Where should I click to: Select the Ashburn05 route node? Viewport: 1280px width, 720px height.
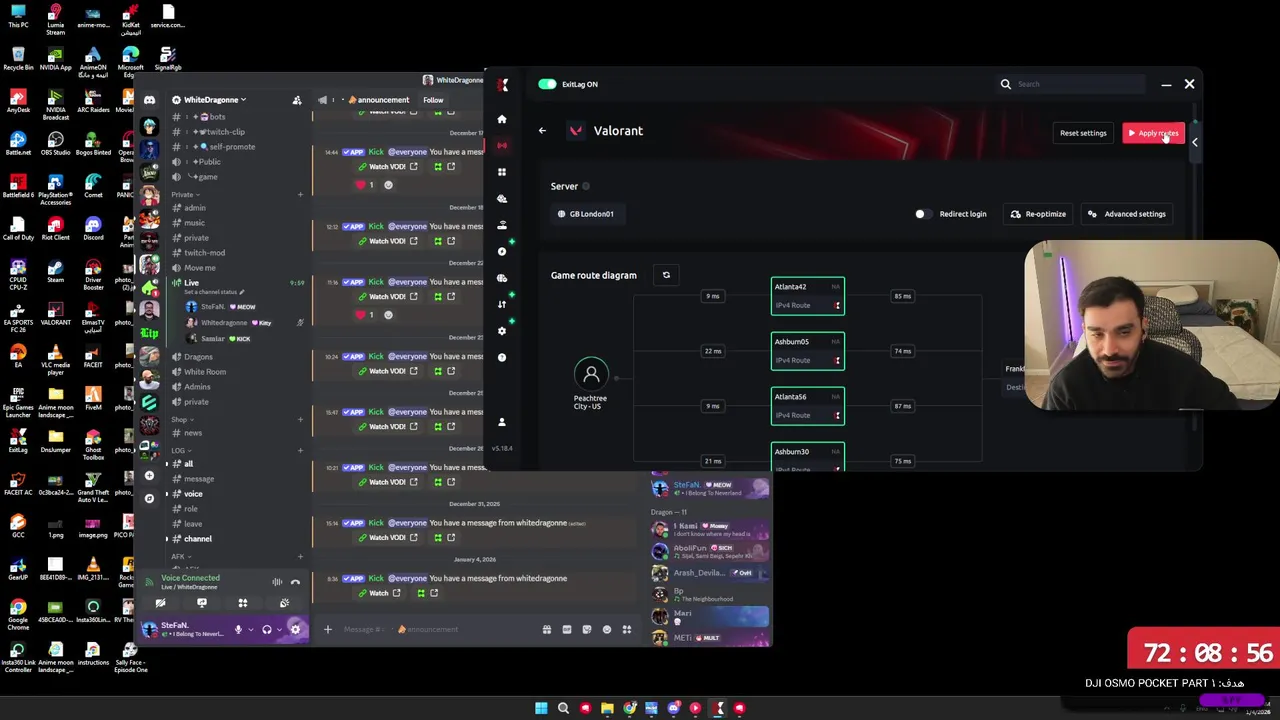click(808, 351)
